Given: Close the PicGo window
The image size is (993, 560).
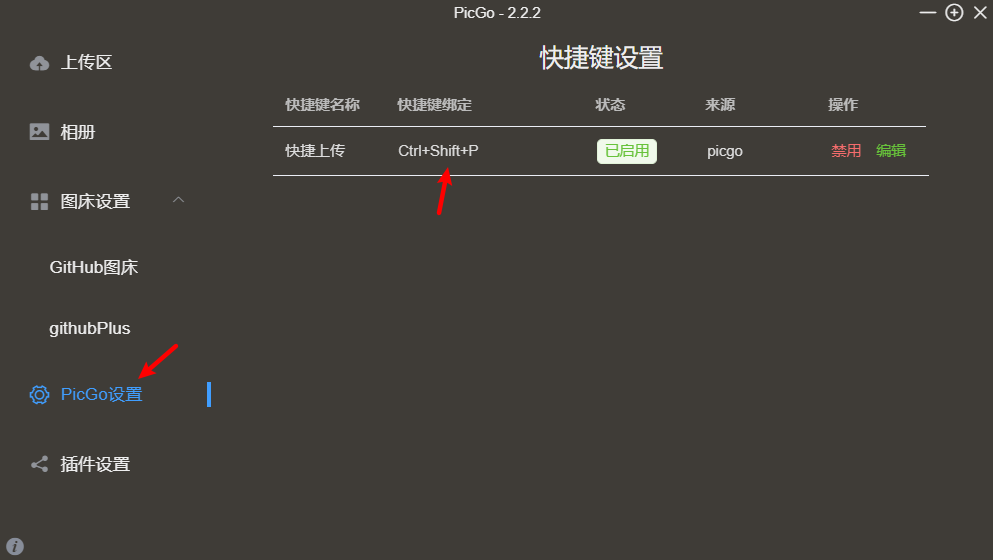Looking at the screenshot, I should click(x=980, y=13).
